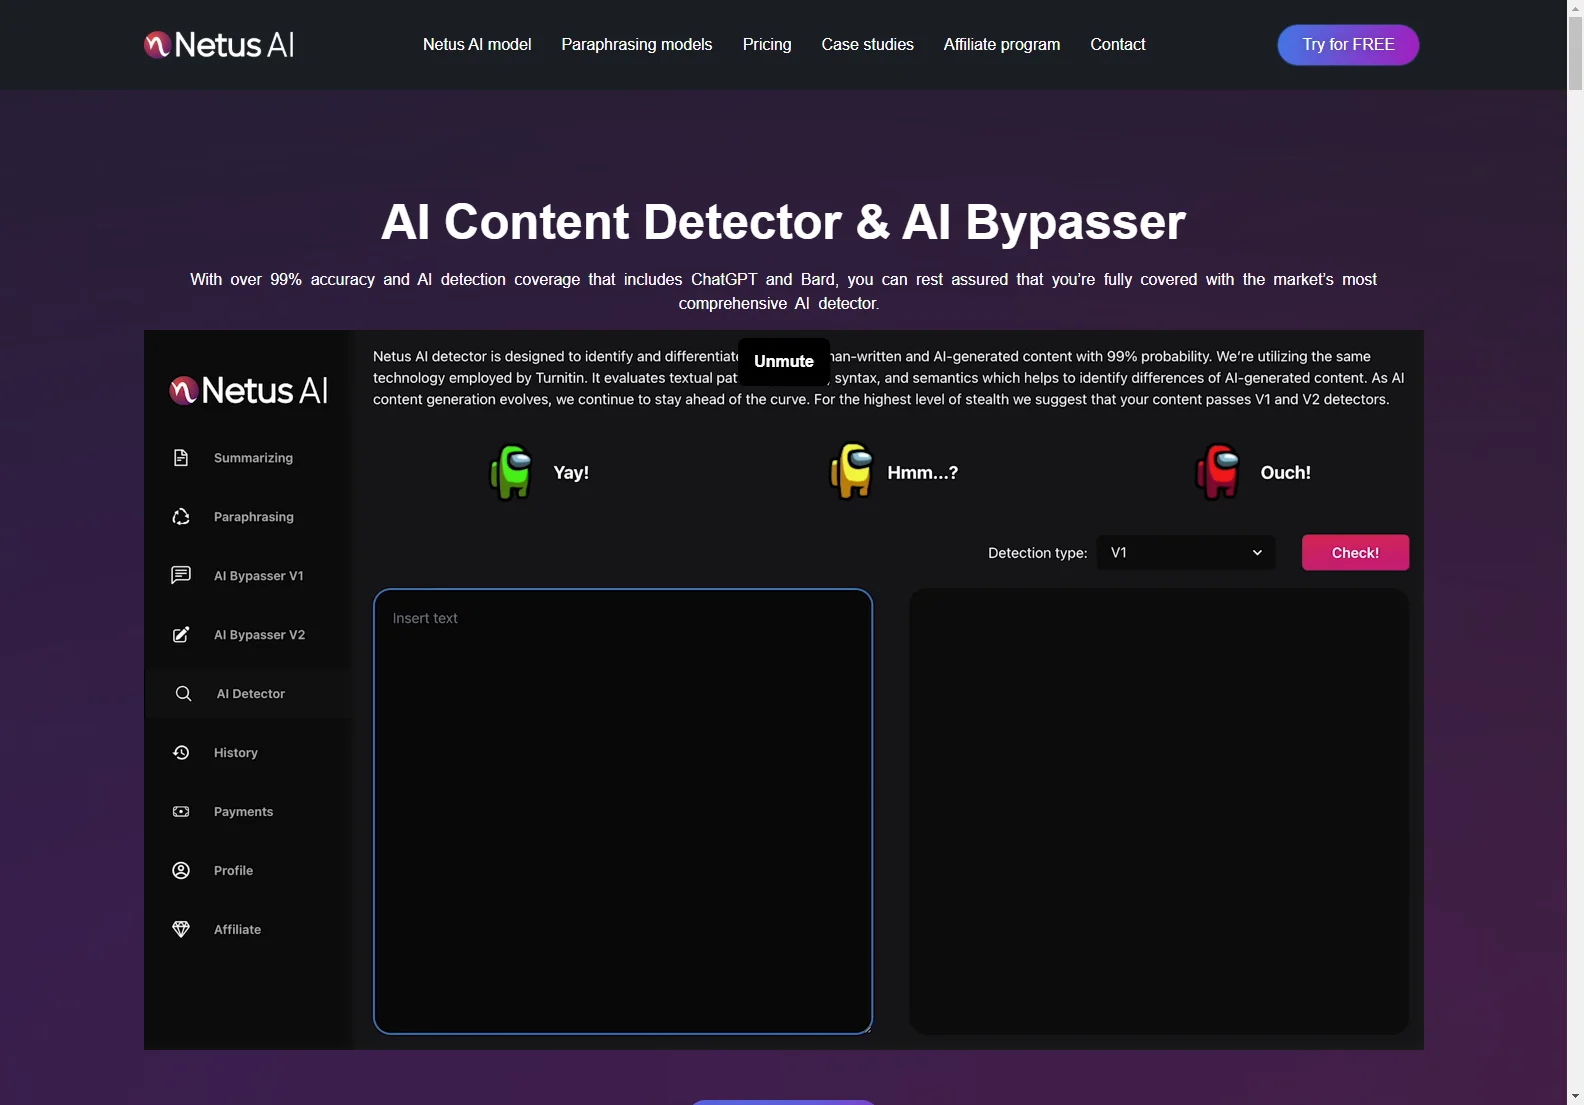Click the scrollbar down arrow
1584x1105 pixels.
click(1575, 1096)
